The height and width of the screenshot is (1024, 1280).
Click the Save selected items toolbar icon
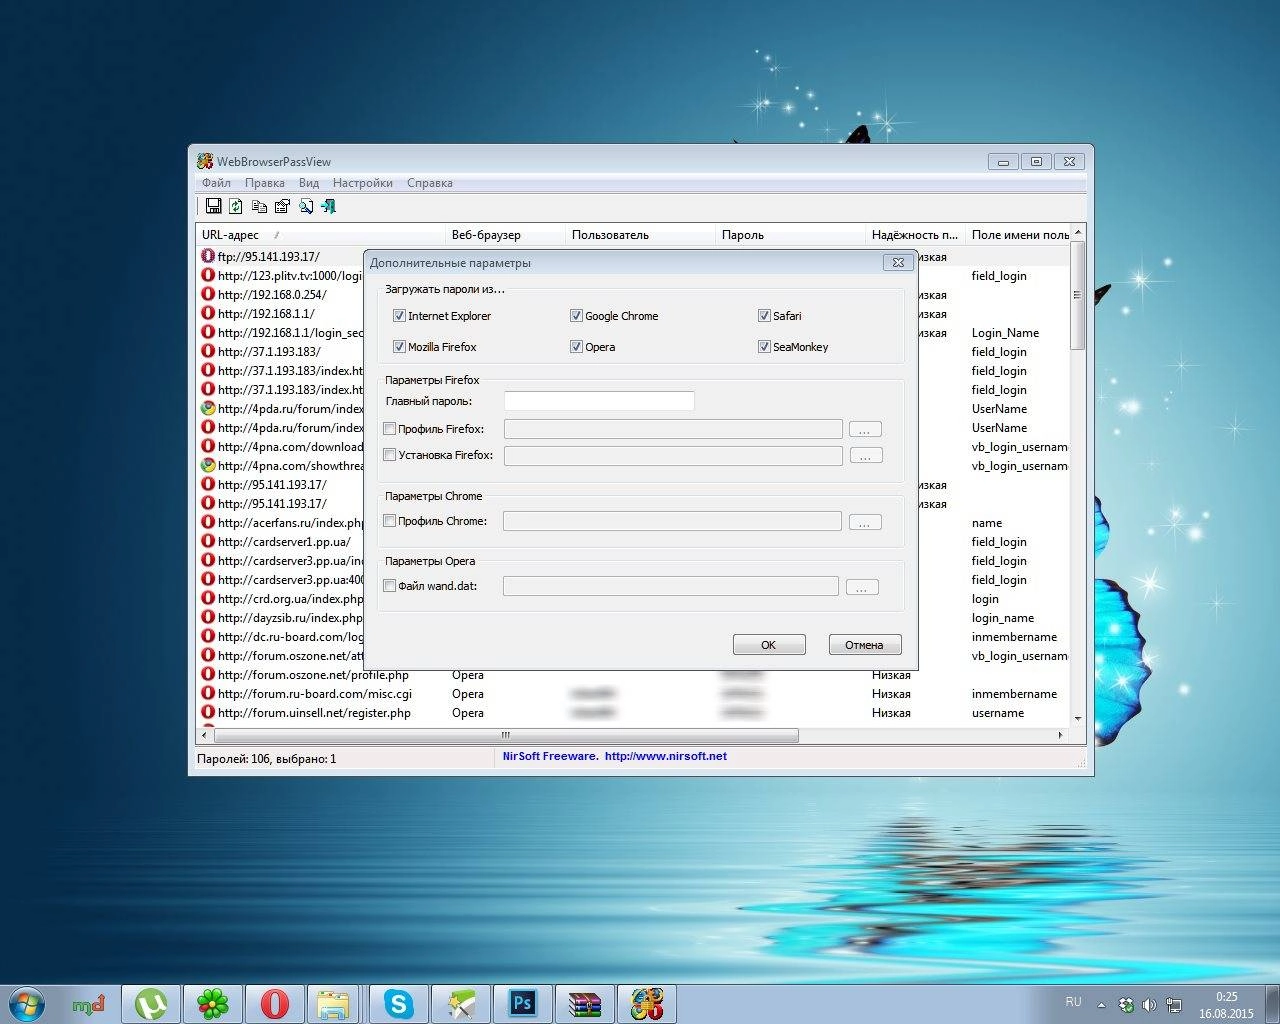[x=213, y=206]
